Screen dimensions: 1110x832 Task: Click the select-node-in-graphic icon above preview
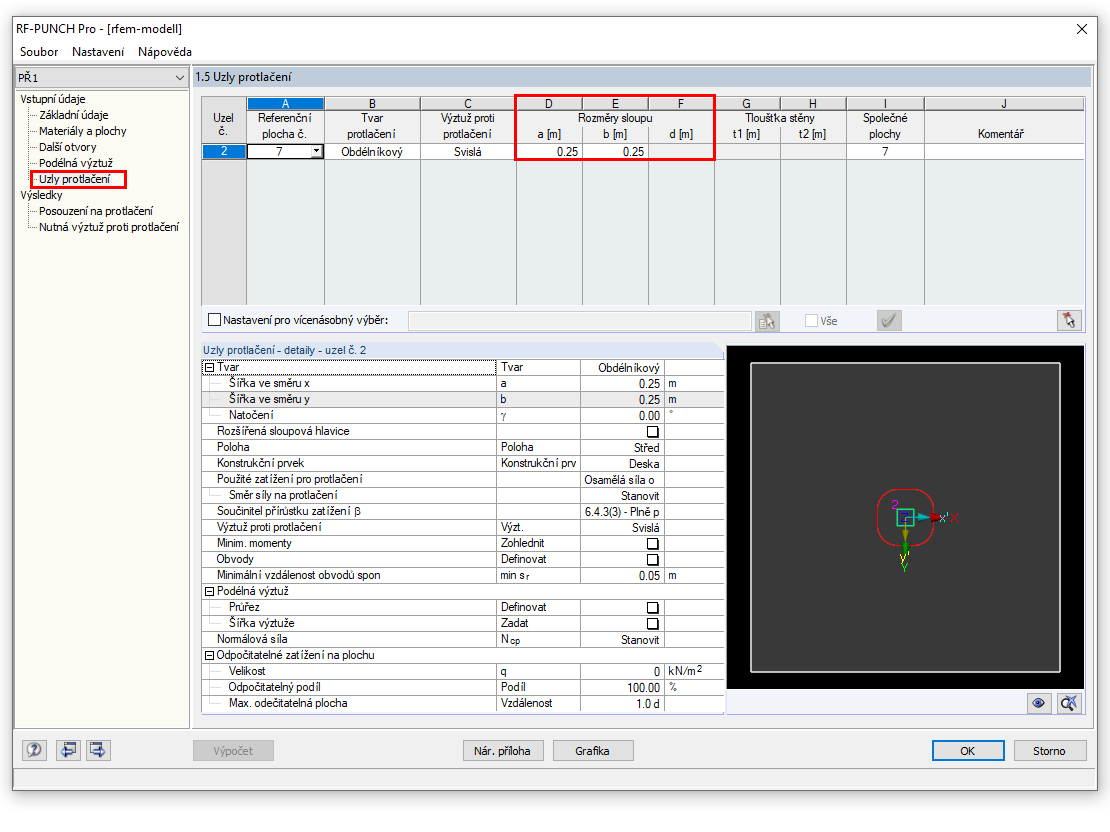pos(1069,320)
